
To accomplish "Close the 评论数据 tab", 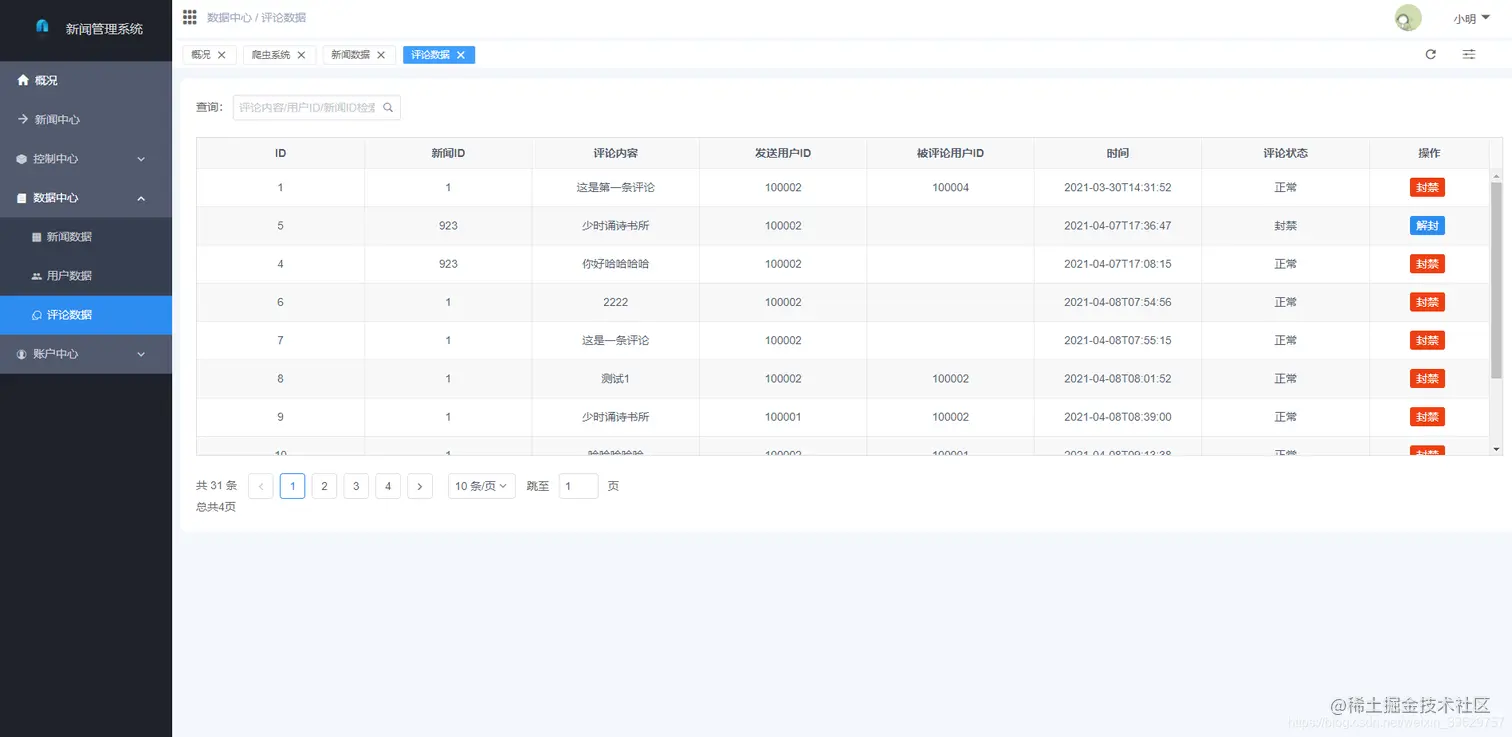I will (x=461, y=55).
